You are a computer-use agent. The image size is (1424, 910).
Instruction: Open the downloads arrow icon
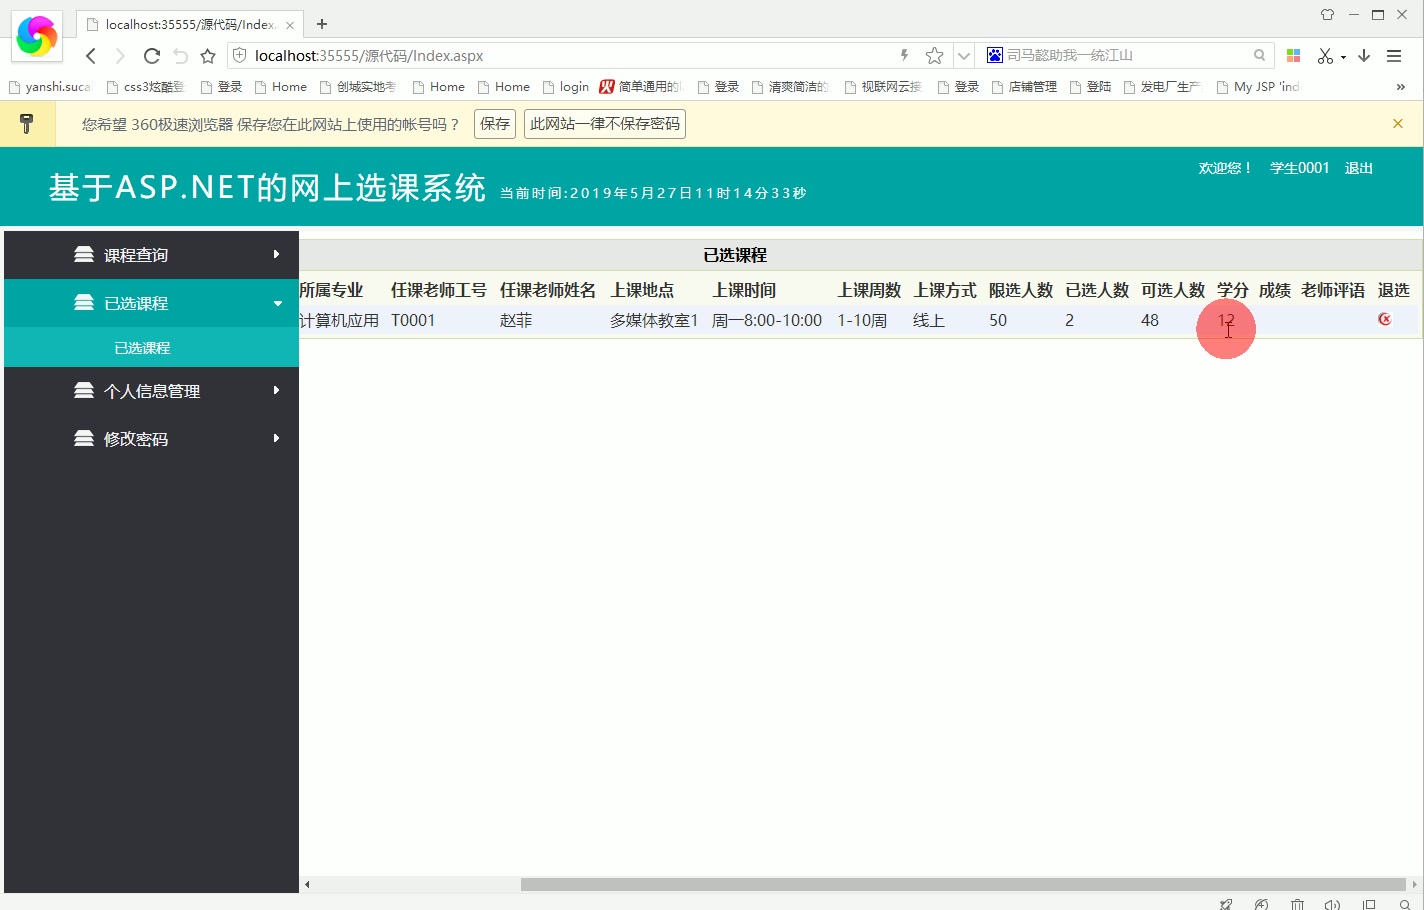1364,56
